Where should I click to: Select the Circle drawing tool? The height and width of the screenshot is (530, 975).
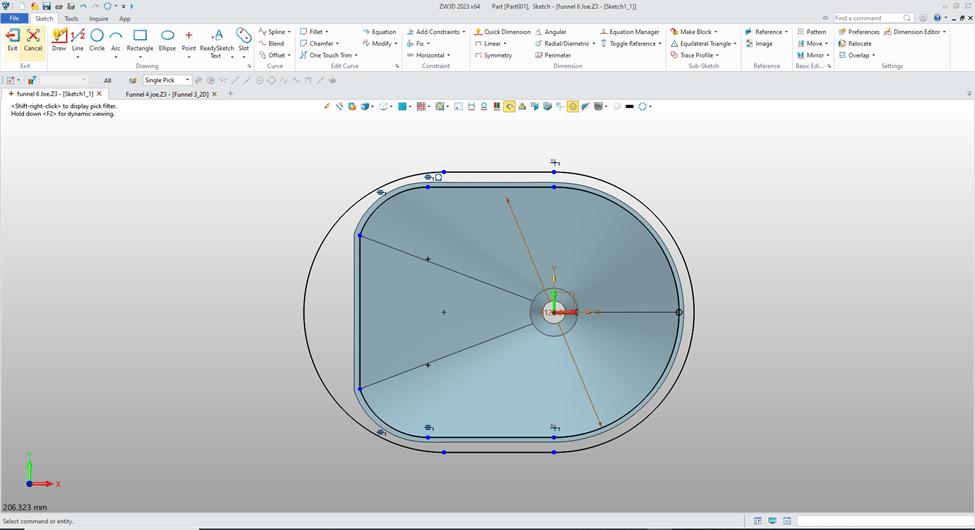[x=97, y=40]
